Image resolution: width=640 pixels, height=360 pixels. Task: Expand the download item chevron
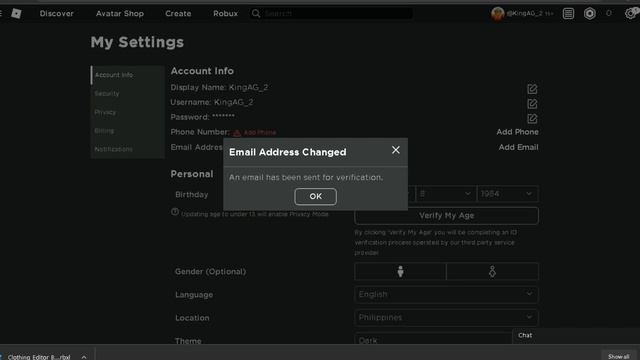[x=84, y=357]
